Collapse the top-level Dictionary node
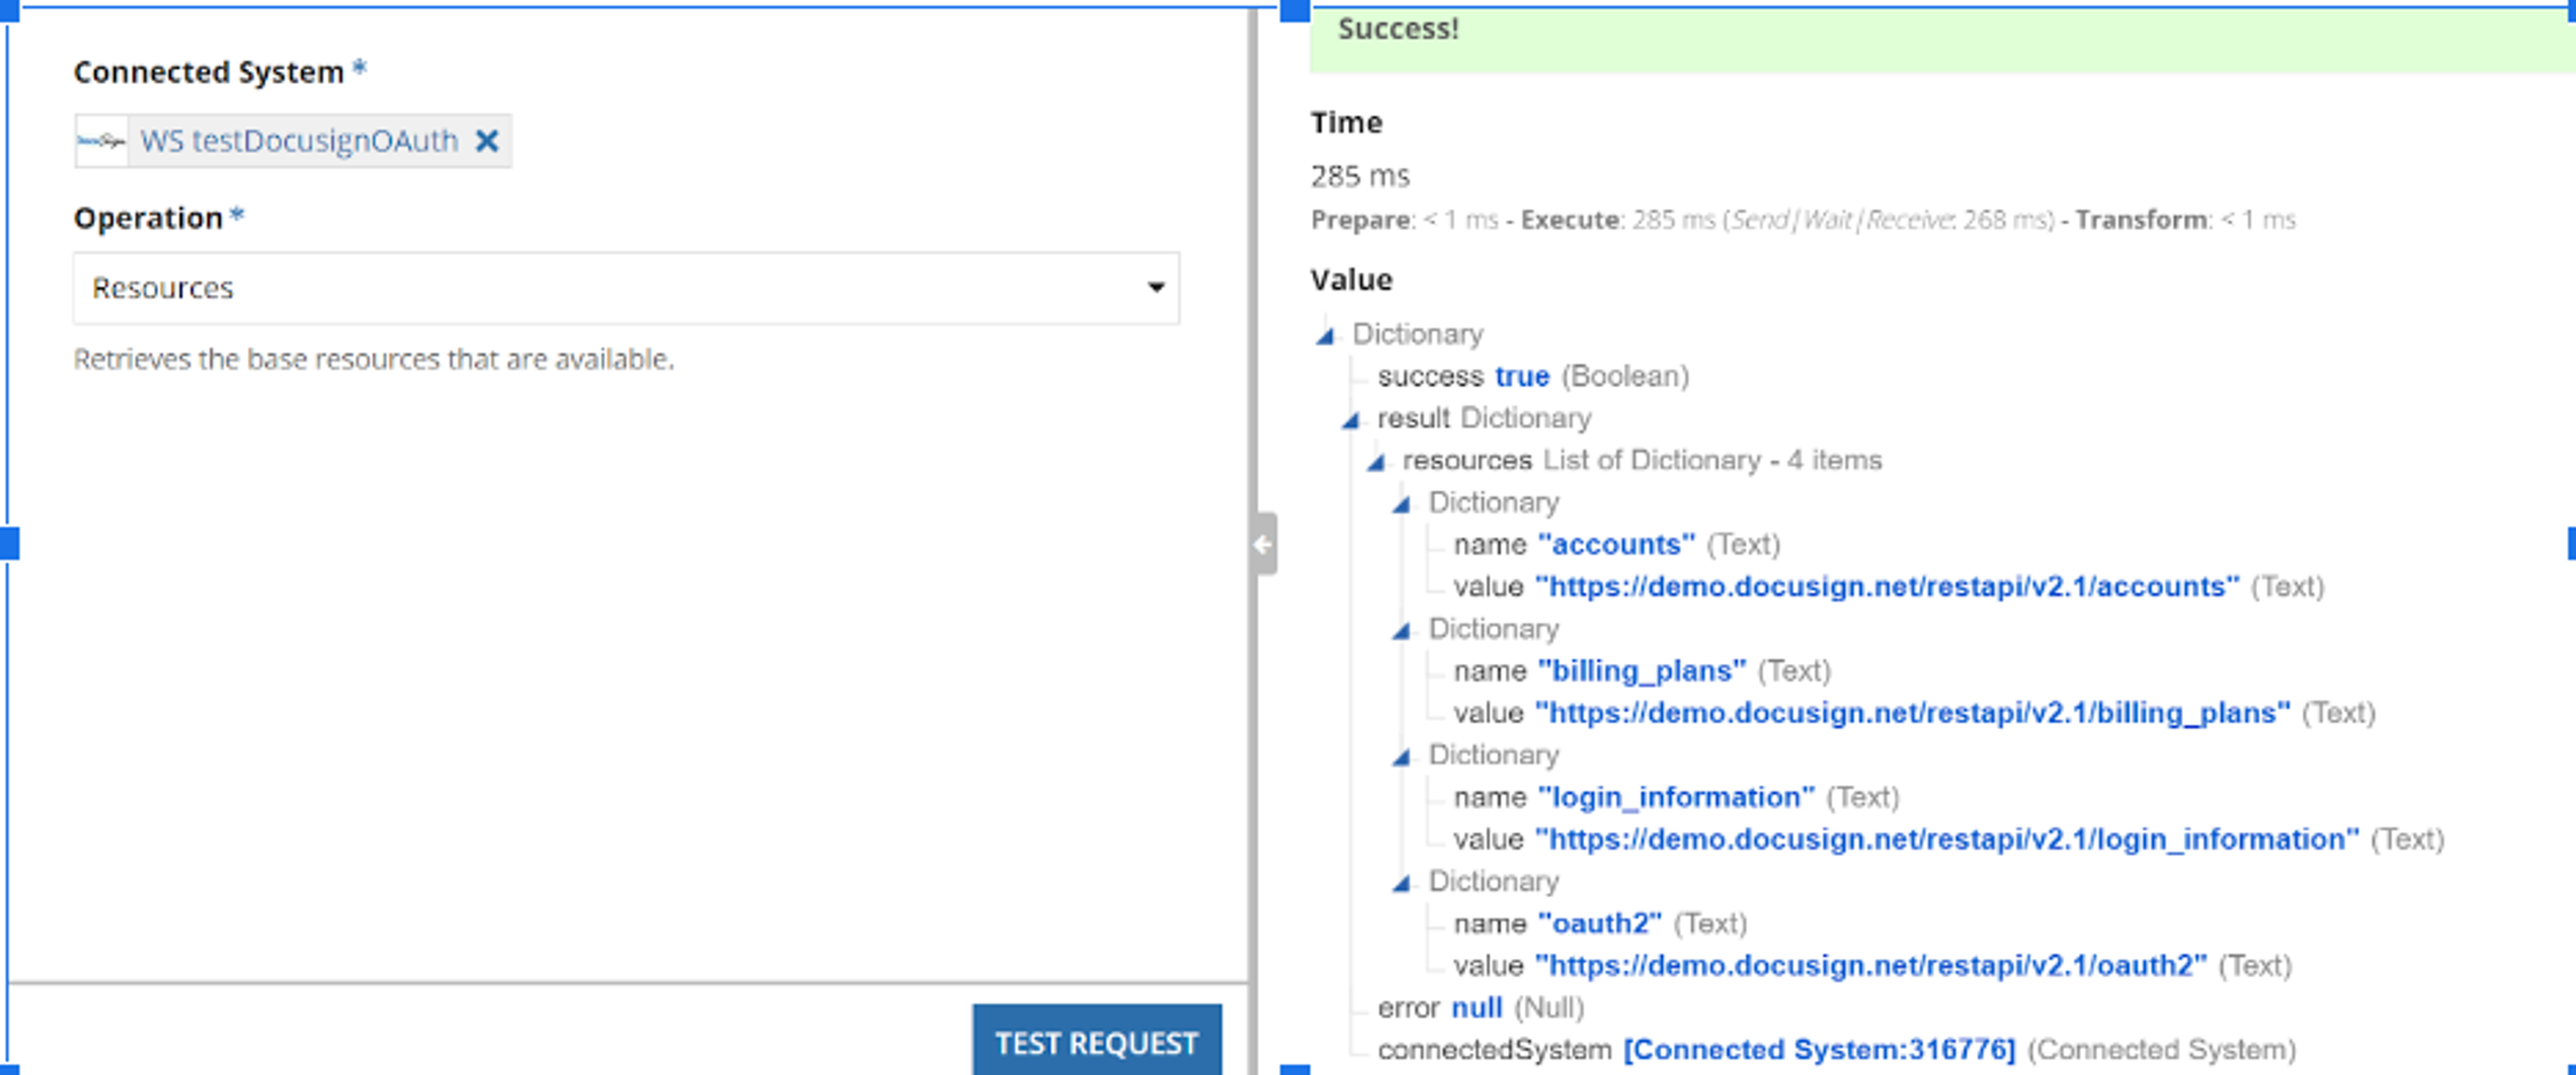Viewport: 2576px width, 1075px height. click(1326, 335)
